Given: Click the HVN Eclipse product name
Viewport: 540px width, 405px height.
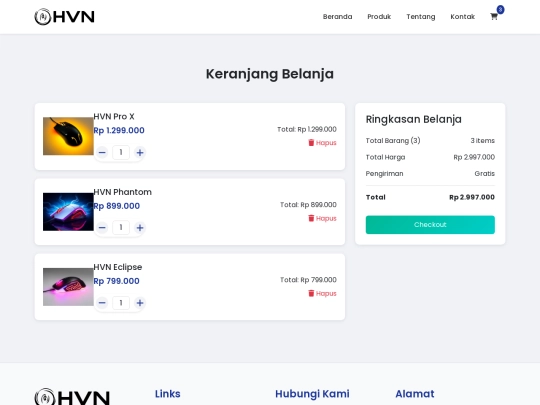Looking at the screenshot, I should 118,267.
